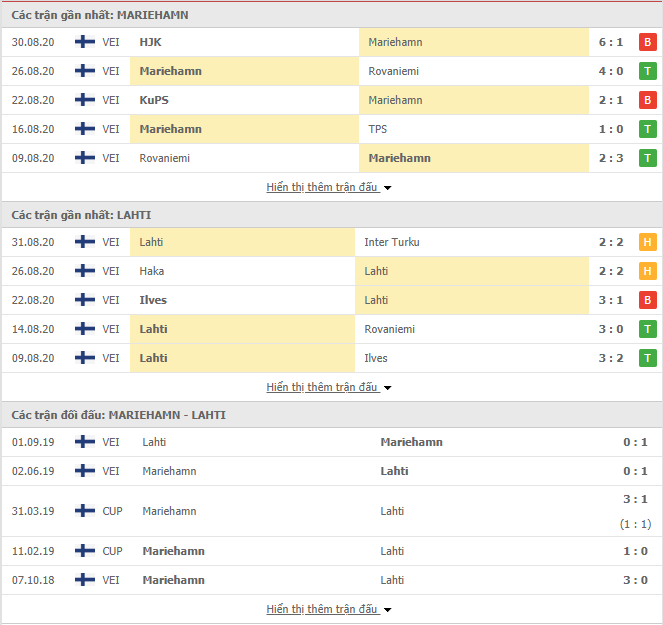
Task: Click orange H badge for Lahti vs Inter Turku
Action: click(x=648, y=242)
